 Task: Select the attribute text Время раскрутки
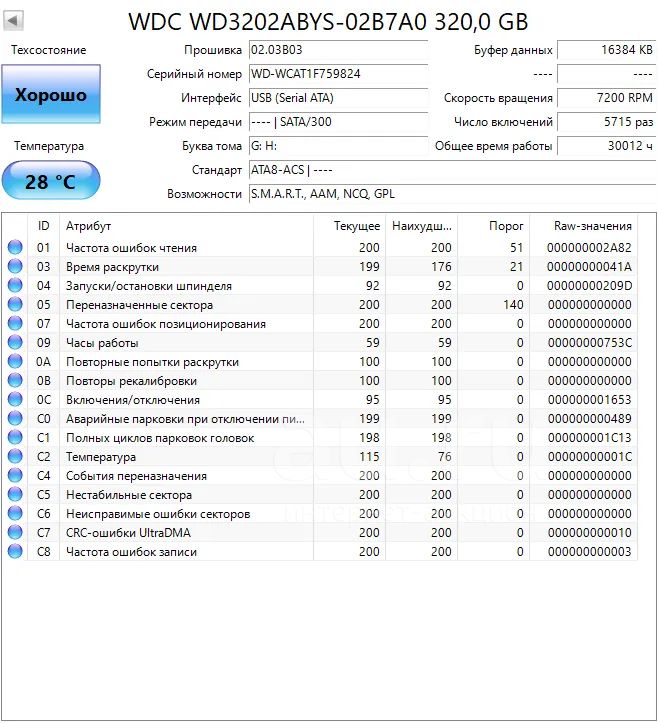[x=113, y=267]
